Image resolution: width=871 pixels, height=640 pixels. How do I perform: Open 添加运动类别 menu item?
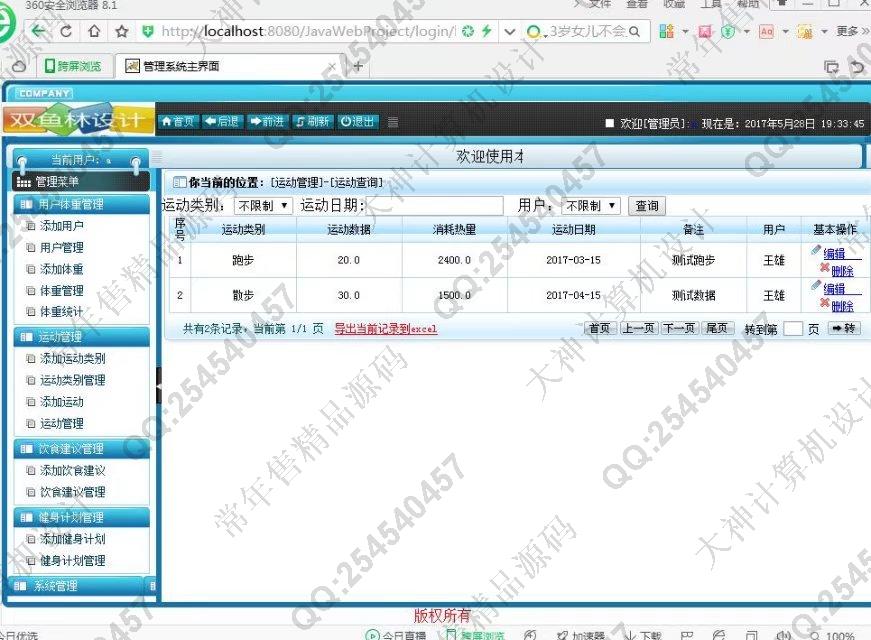(72, 358)
